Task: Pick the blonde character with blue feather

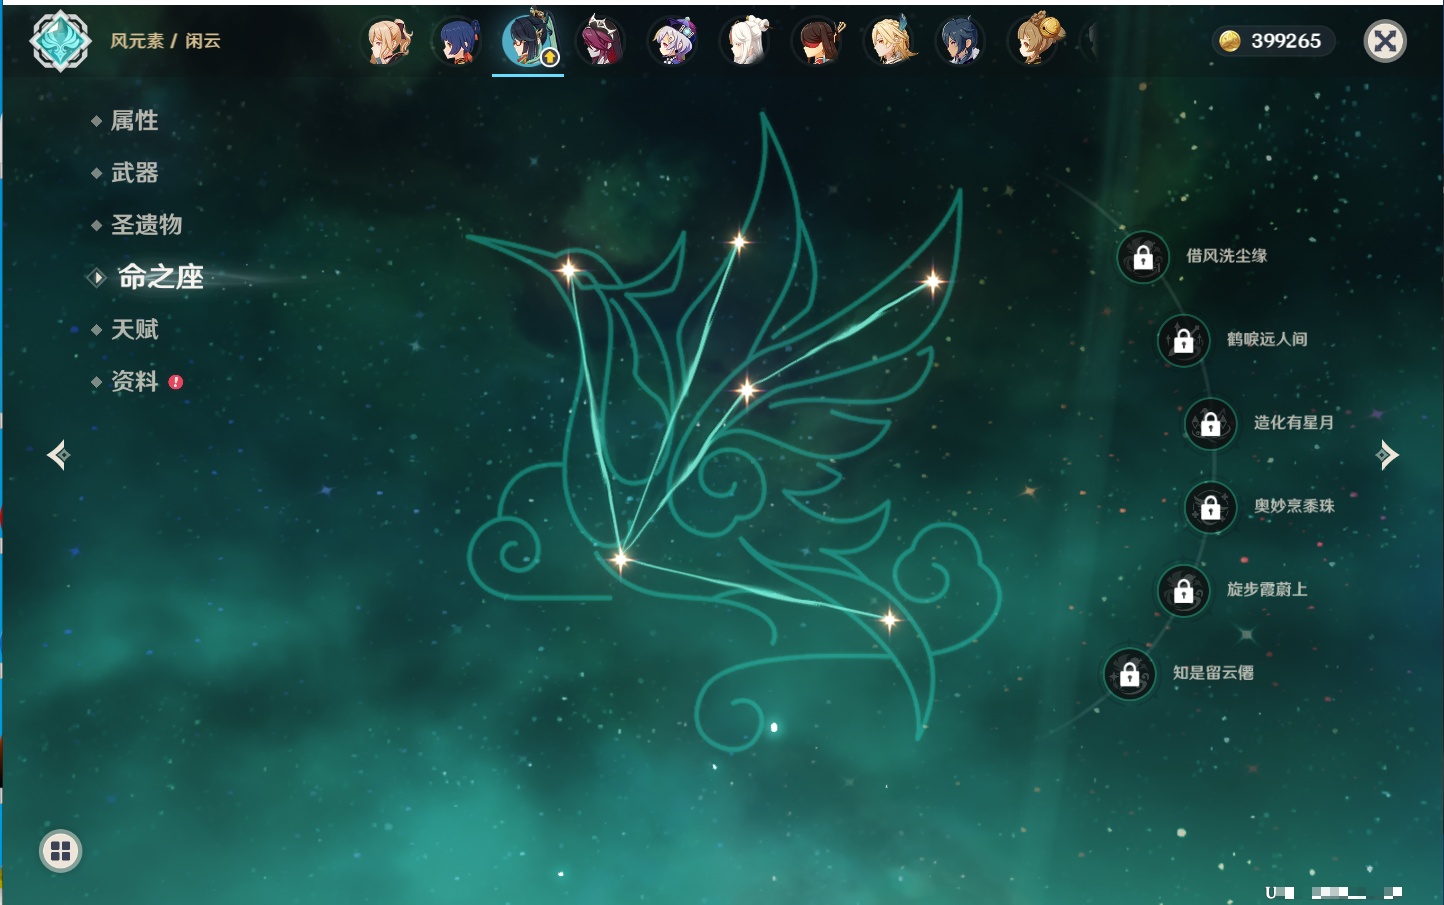Action: tap(889, 41)
